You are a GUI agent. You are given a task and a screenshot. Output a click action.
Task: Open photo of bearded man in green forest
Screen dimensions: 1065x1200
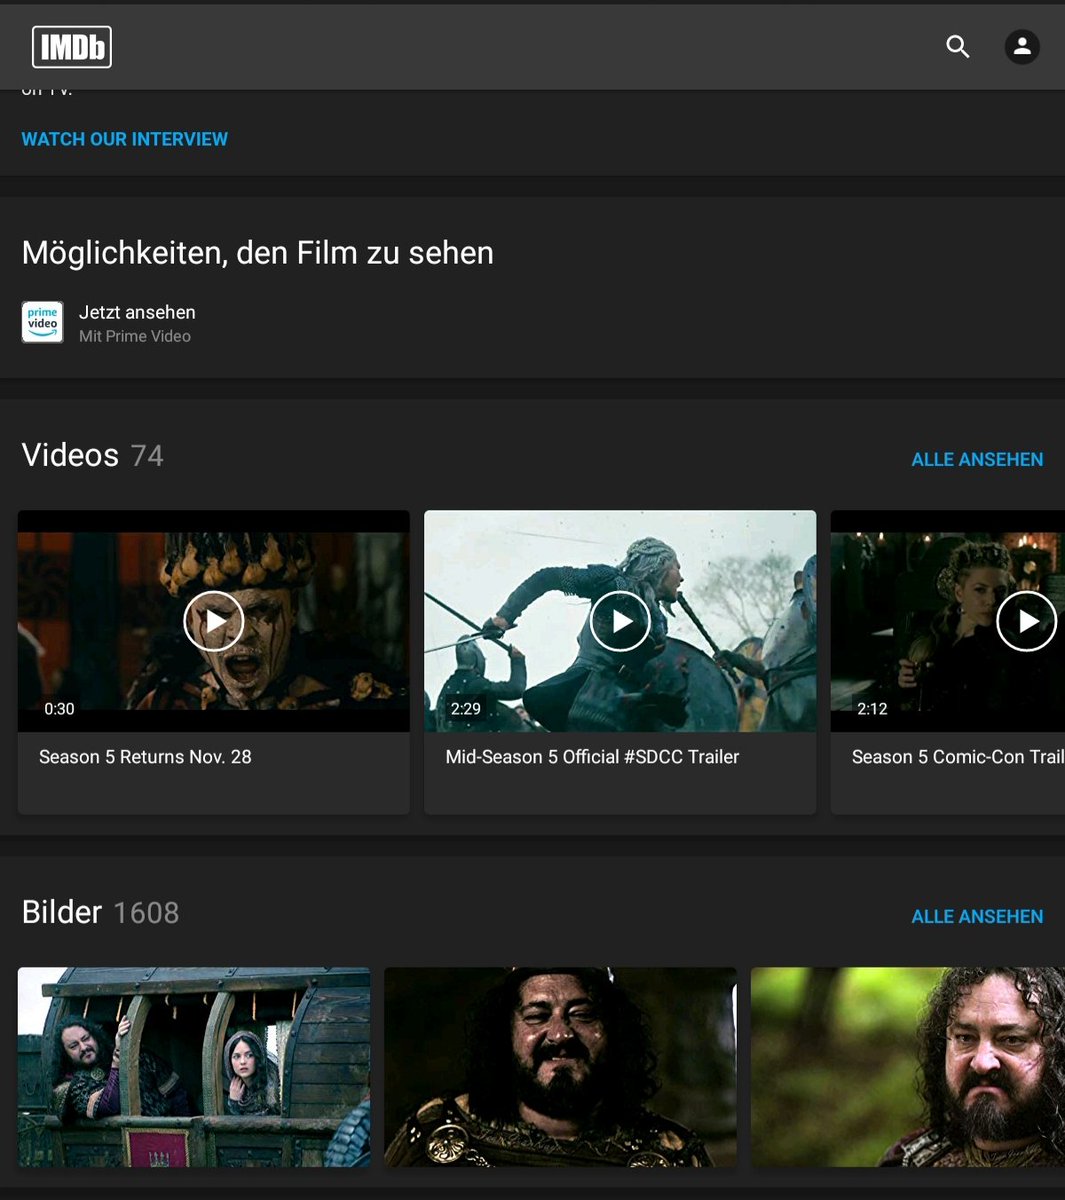(x=908, y=1067)
